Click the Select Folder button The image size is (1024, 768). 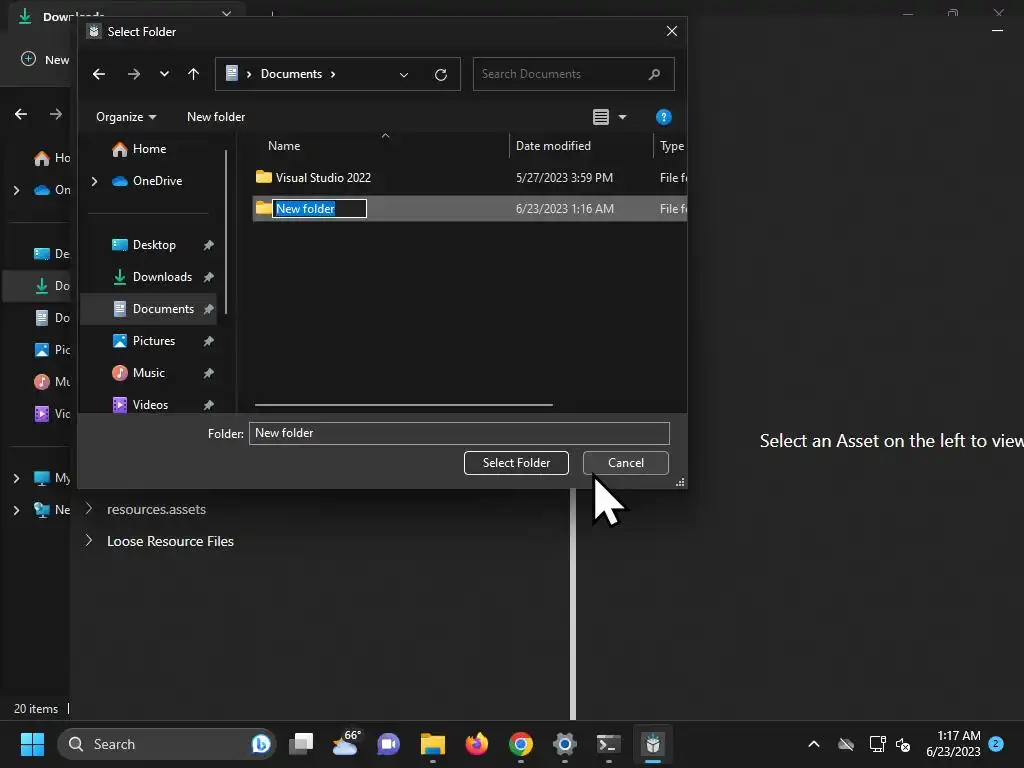(516, 463)
